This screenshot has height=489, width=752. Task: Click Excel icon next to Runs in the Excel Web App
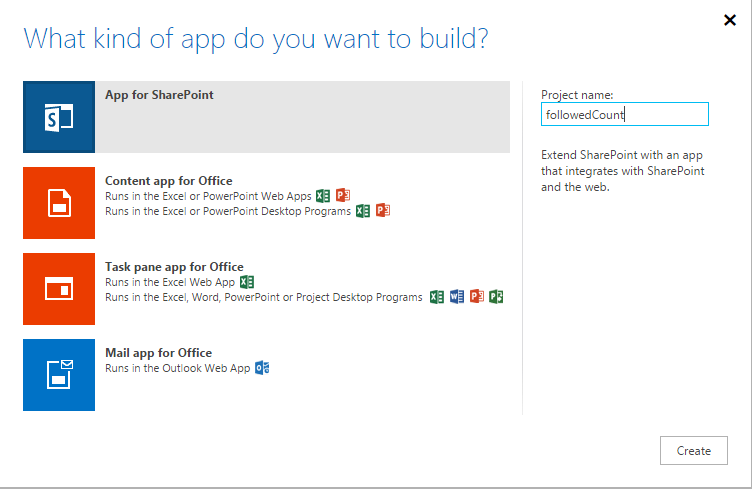point(247,282)
